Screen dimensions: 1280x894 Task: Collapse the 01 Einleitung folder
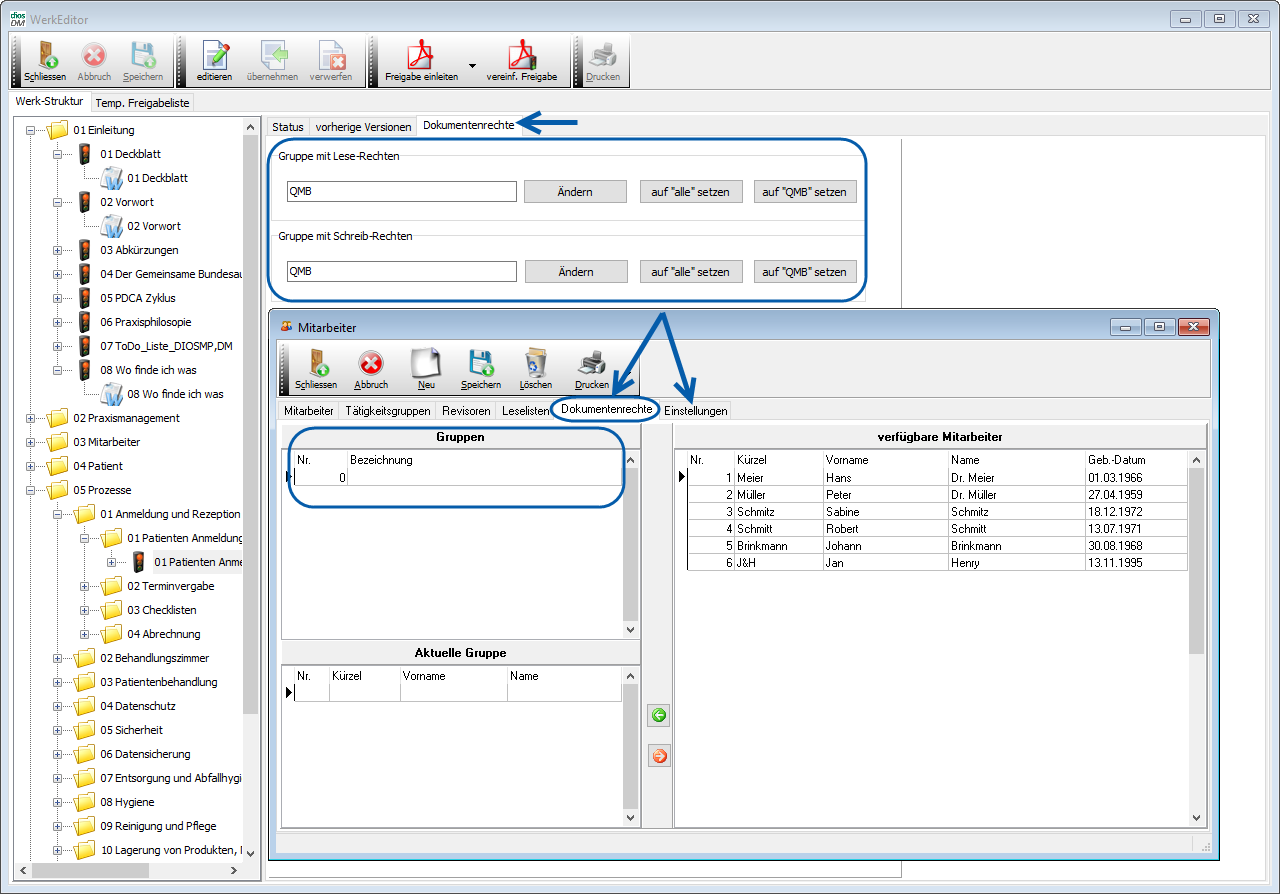coord(31,130)
